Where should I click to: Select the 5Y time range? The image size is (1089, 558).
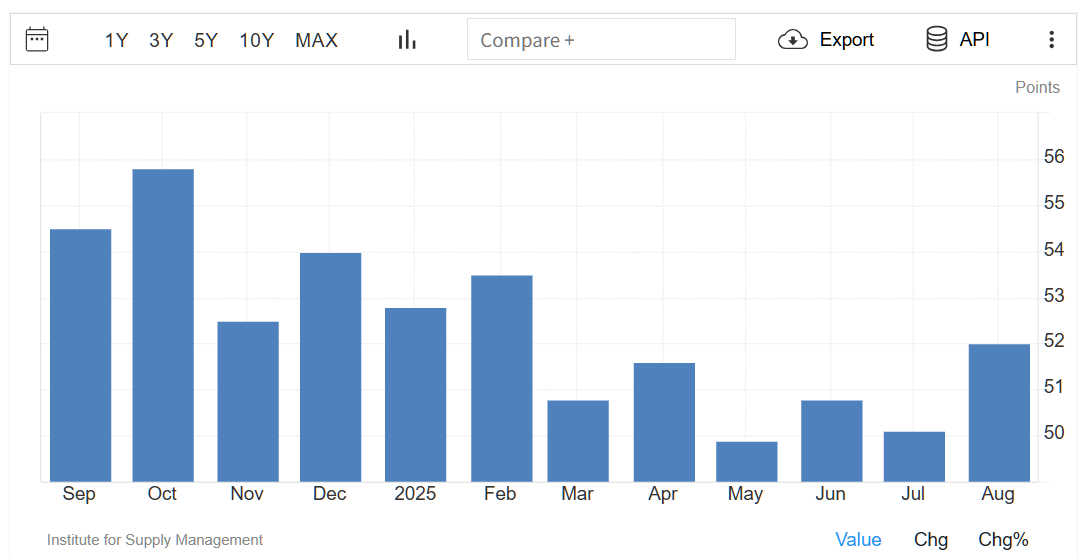[206, 40]
